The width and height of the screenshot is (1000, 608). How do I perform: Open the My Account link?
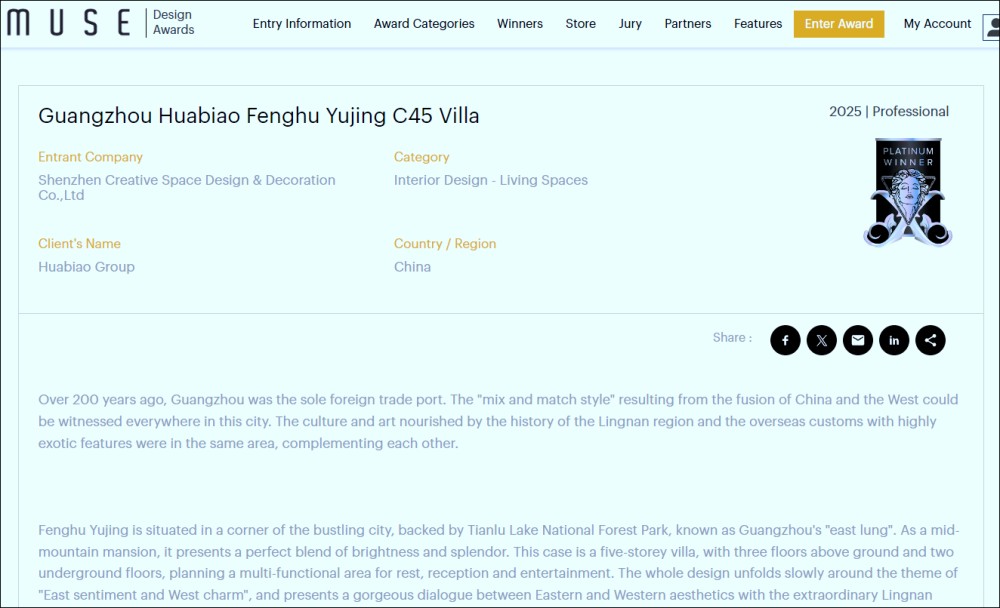(937, 24)
